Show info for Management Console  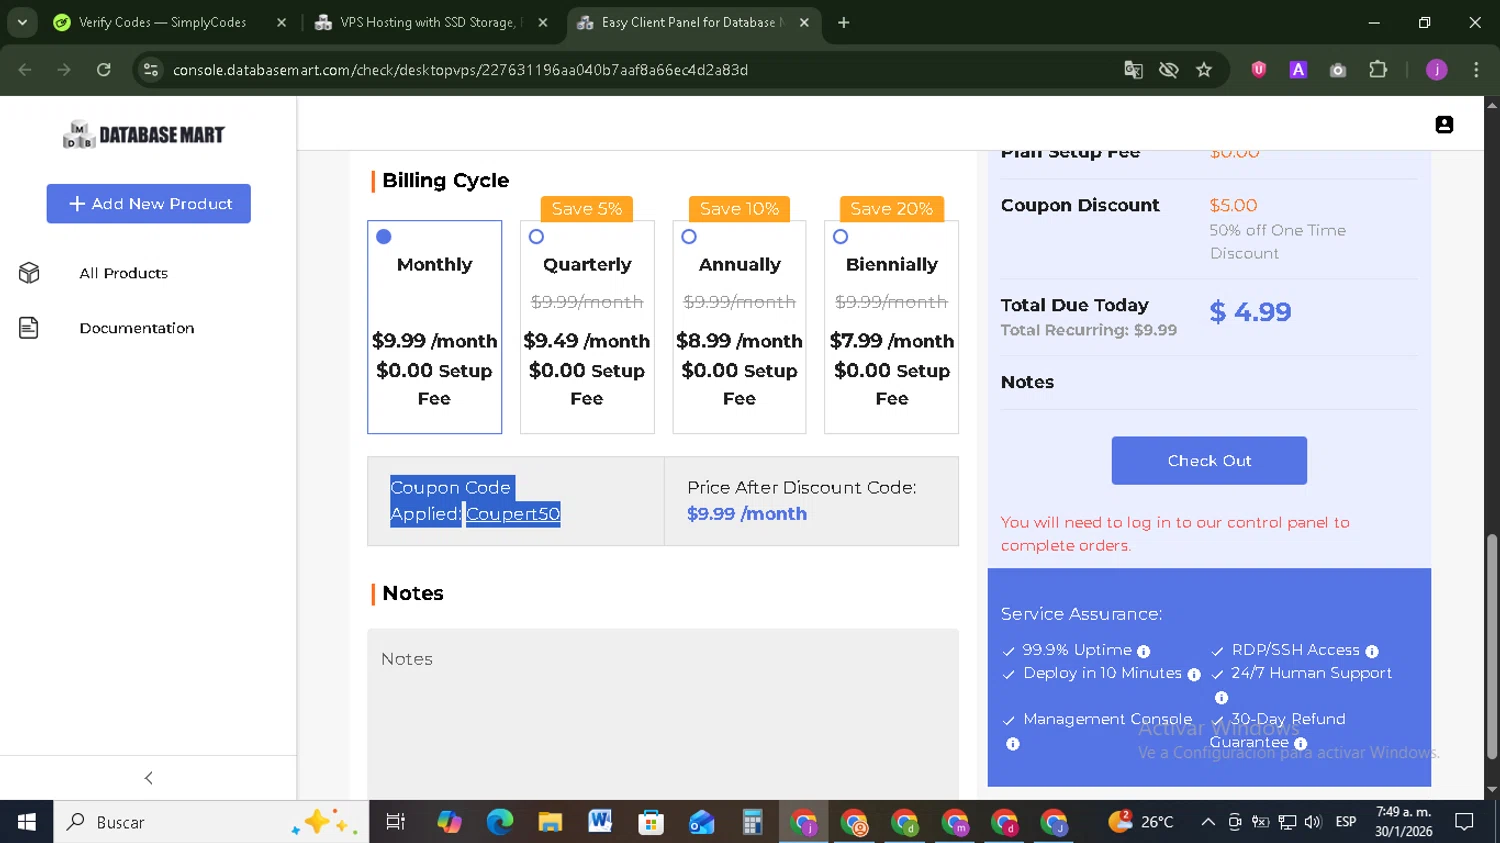tap(1013, 744)
